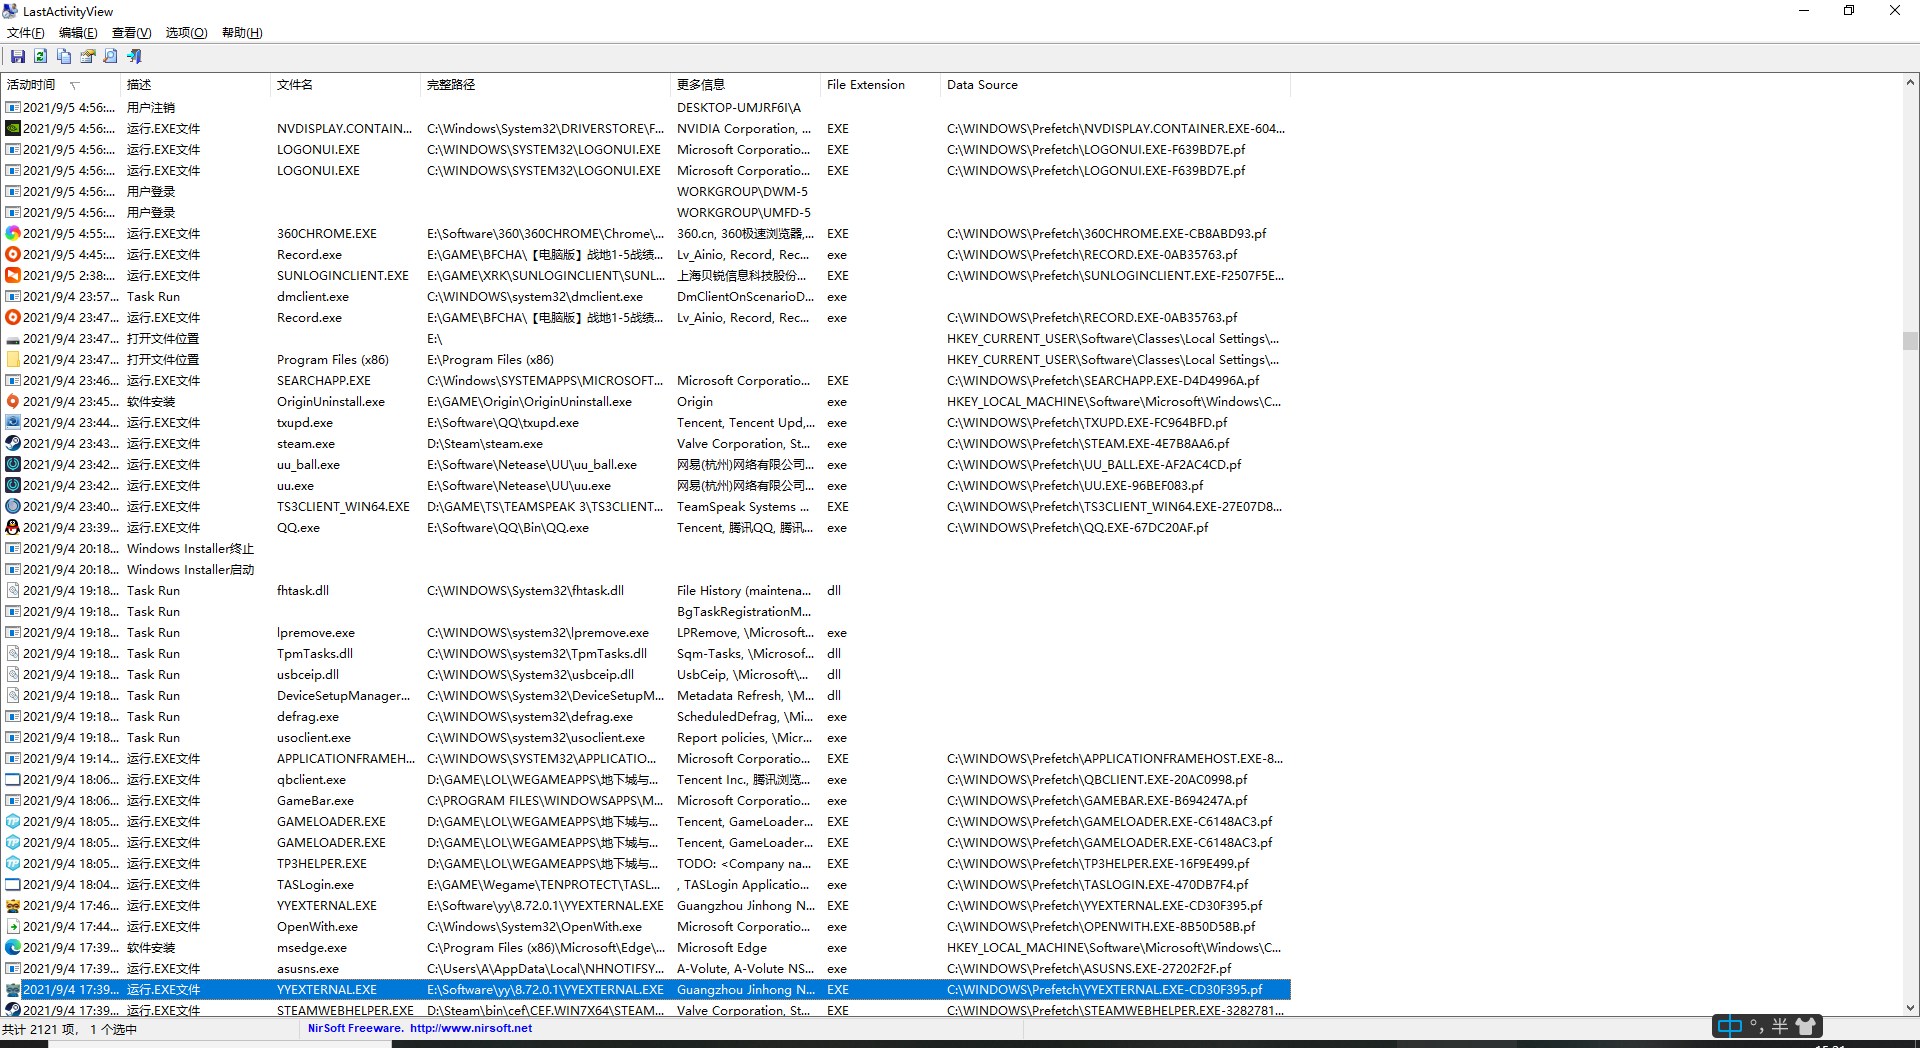Click the selected YYEXTERNAL.EXE row icon
This screenshot has height=1048, width=1920.
13,990
